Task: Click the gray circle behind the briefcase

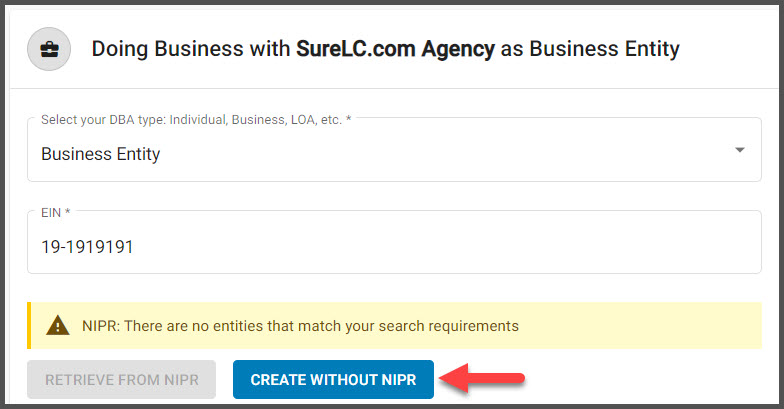Action: point(49,49)
